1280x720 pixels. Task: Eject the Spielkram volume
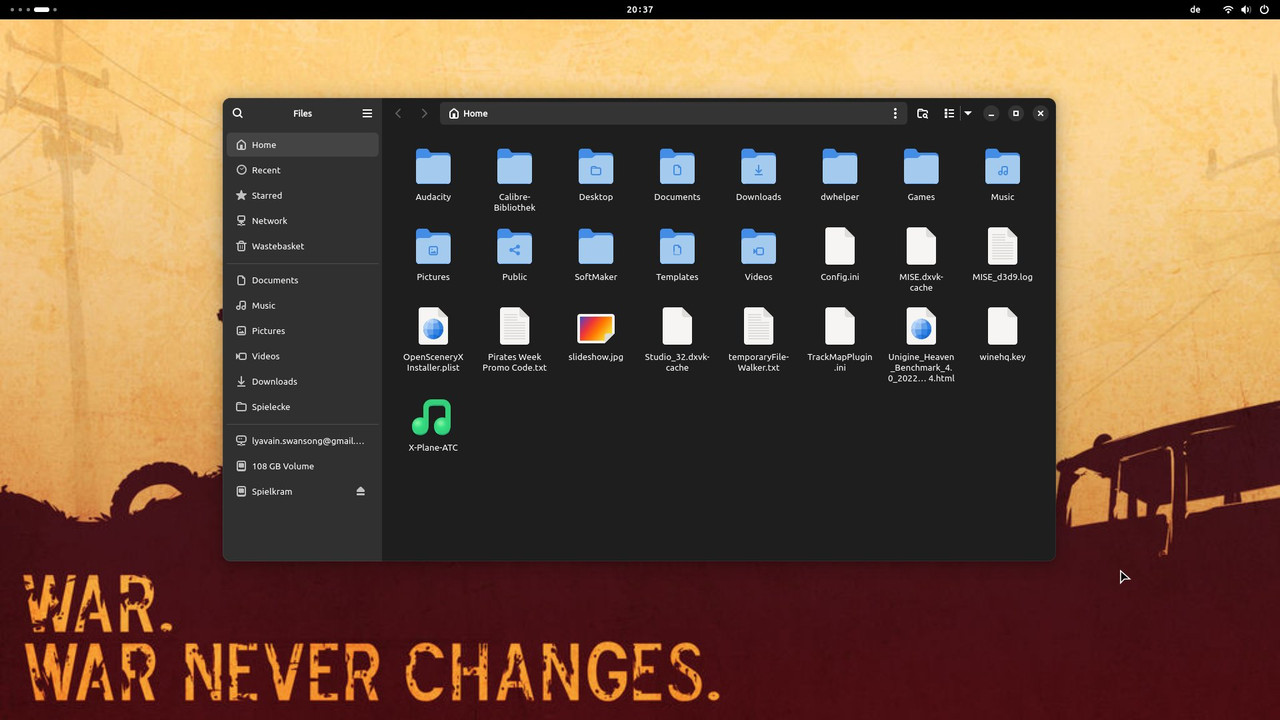pos(361,491)
